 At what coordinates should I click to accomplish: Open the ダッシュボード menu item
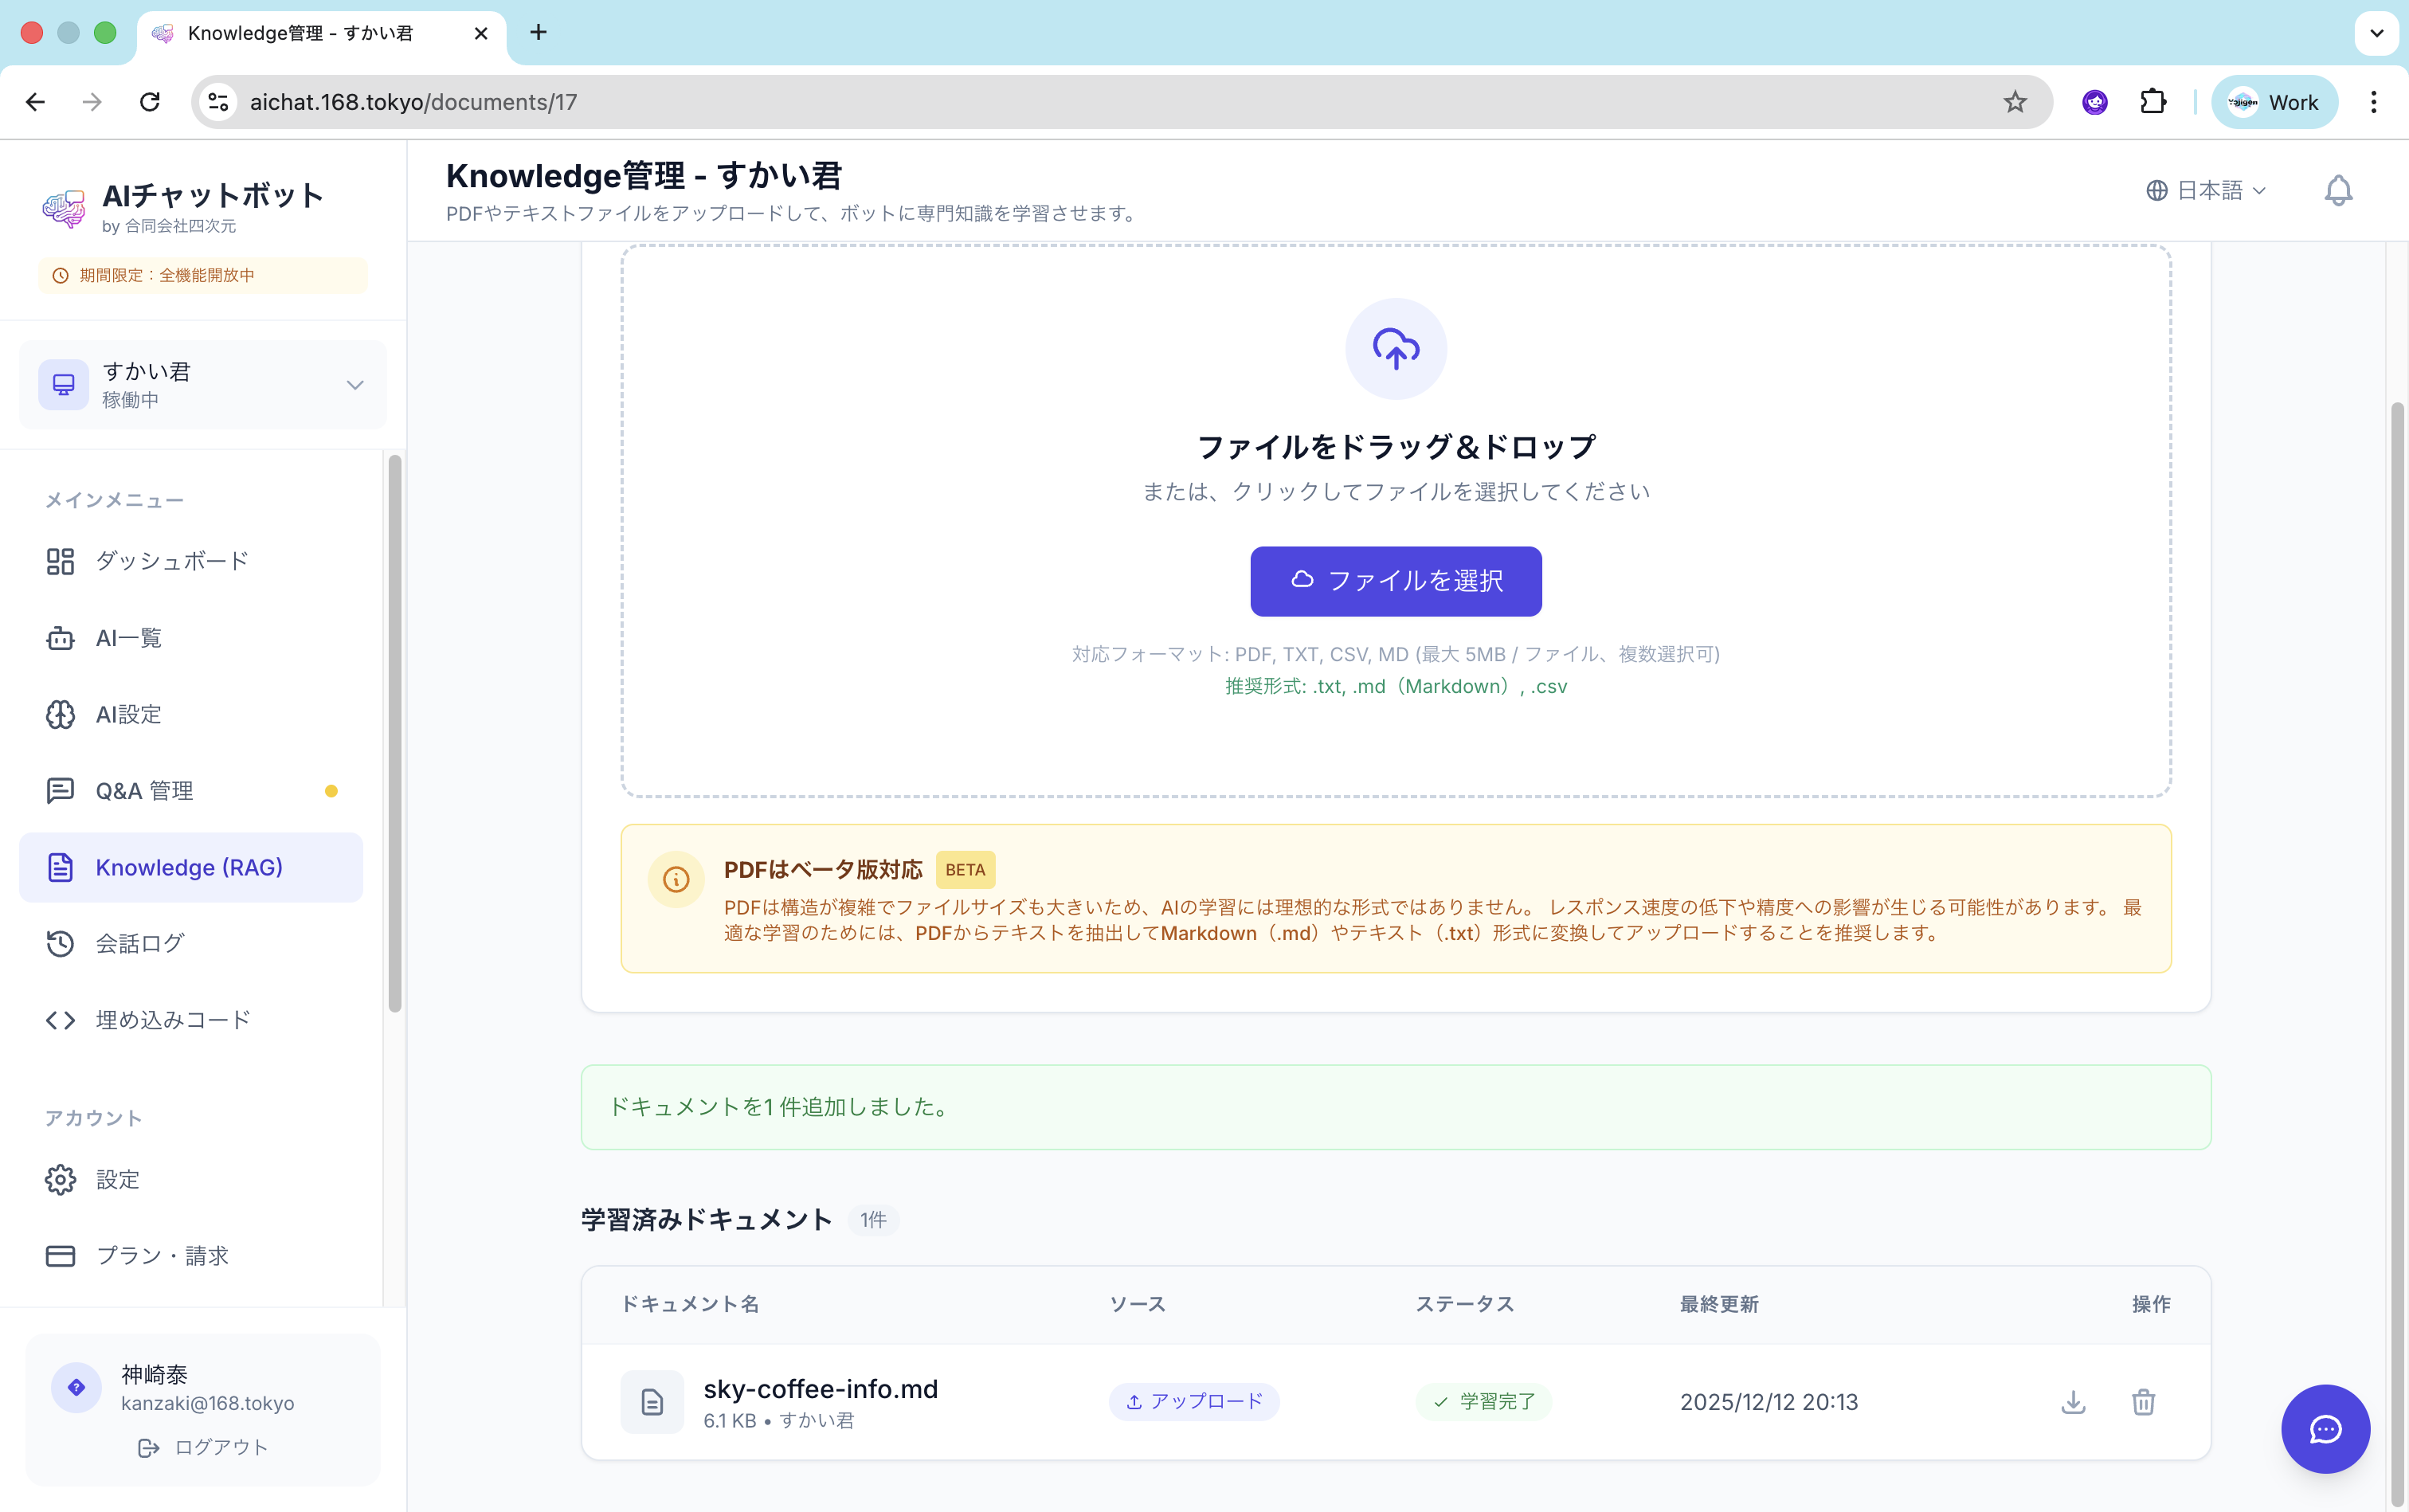click(171, 561)
